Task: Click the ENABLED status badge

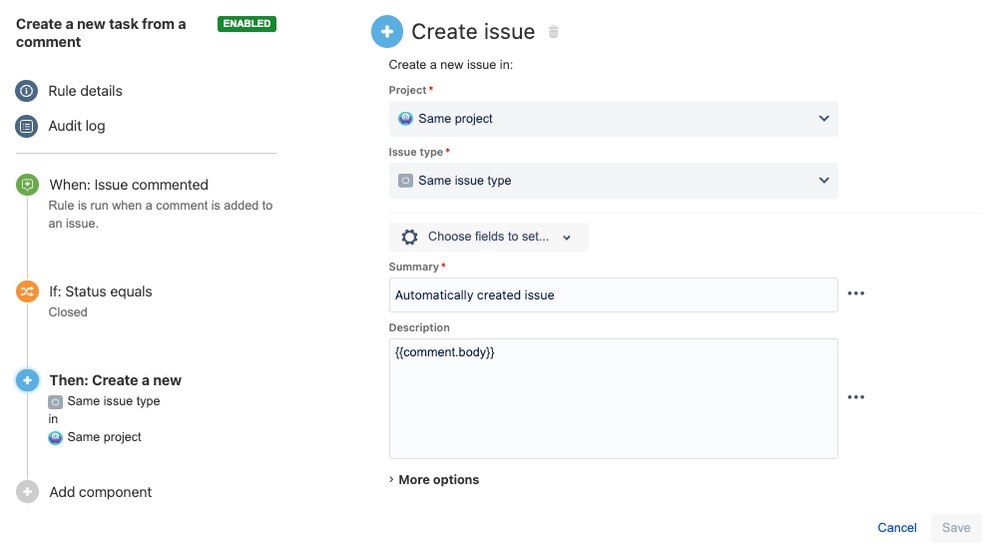Action: pyautogui.click(x=247, y=24)
